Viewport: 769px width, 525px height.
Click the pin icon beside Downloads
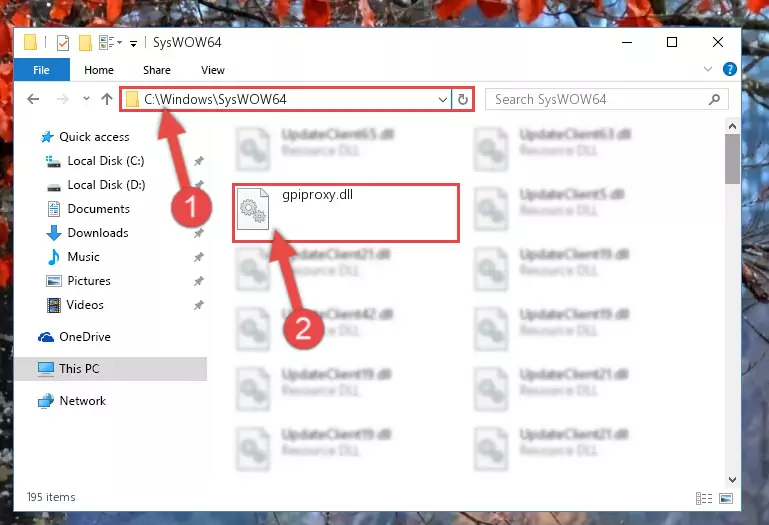tap(199, 233)
